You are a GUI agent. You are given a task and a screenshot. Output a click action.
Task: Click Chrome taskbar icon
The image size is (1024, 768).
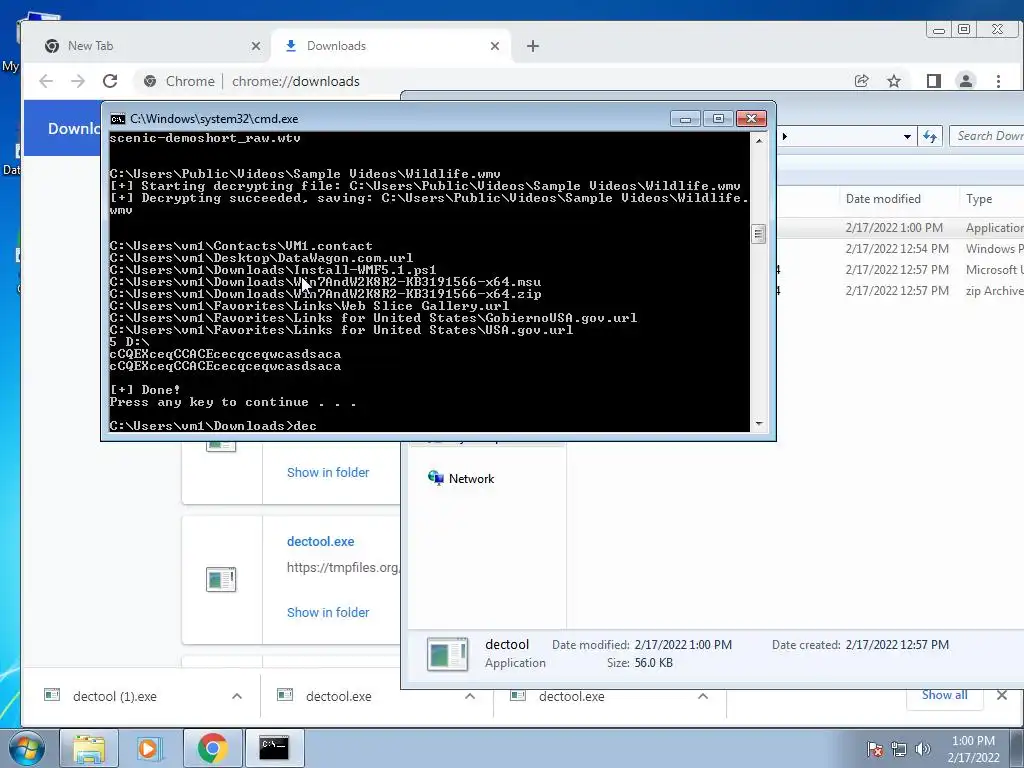[212, 748]
